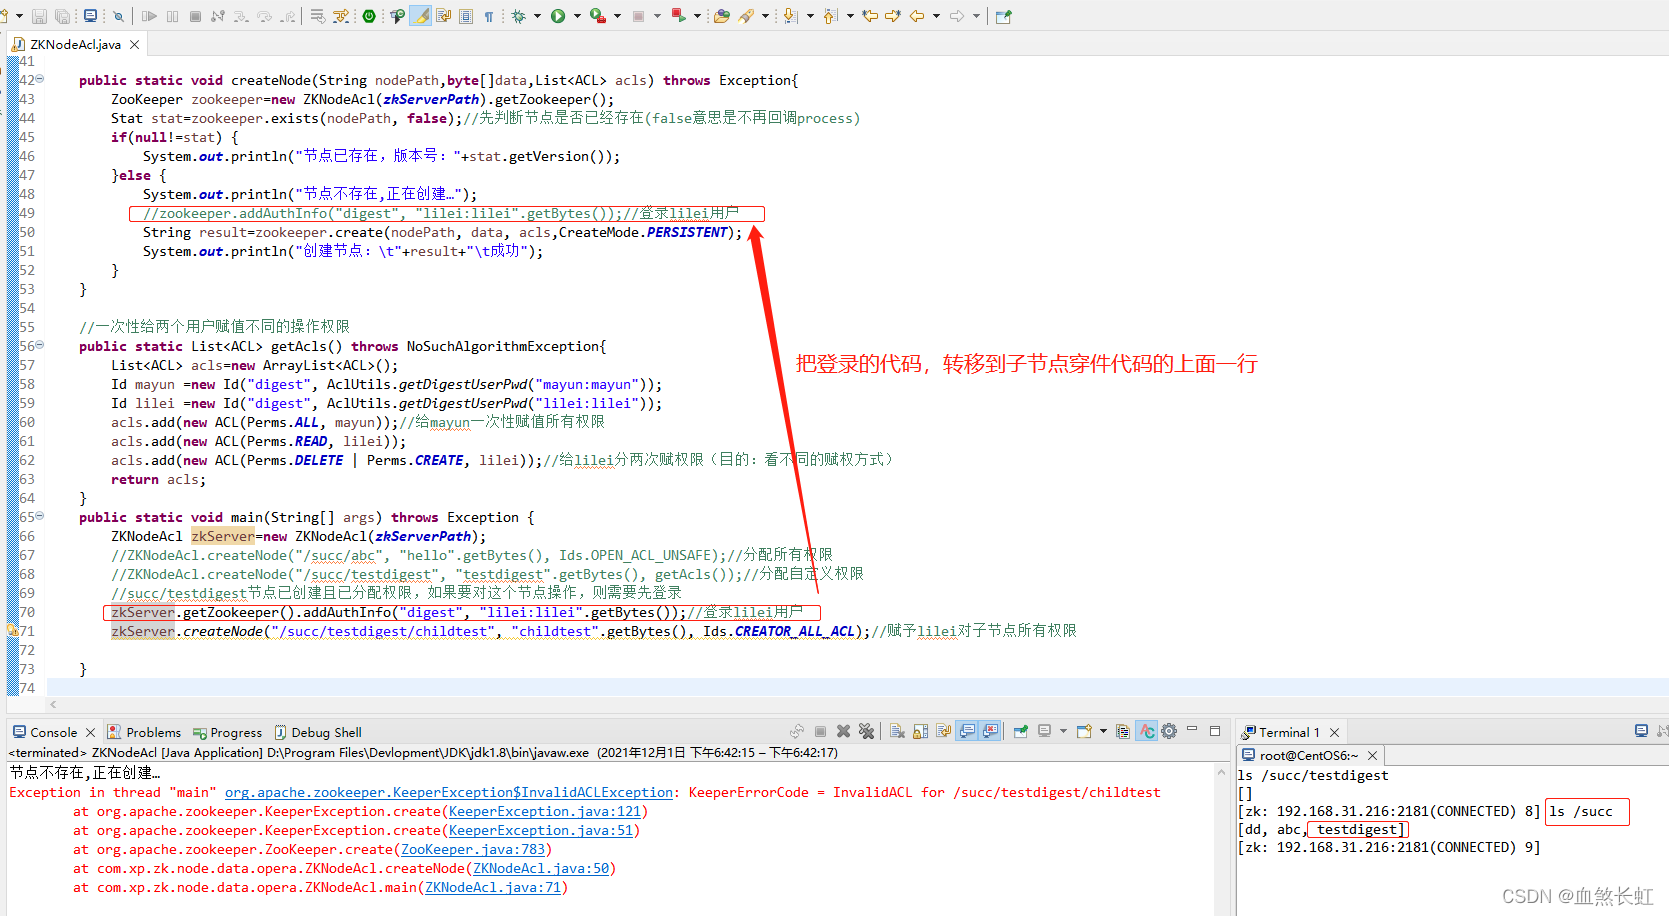Click the Open Perspective icon
This screenshot has height=916, width=1669.
[x=1003, y=16]
